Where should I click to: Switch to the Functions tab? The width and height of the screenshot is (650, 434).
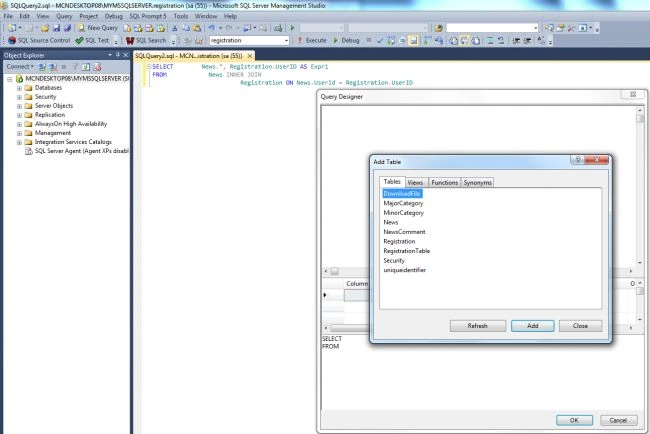[x=444, y=182]
